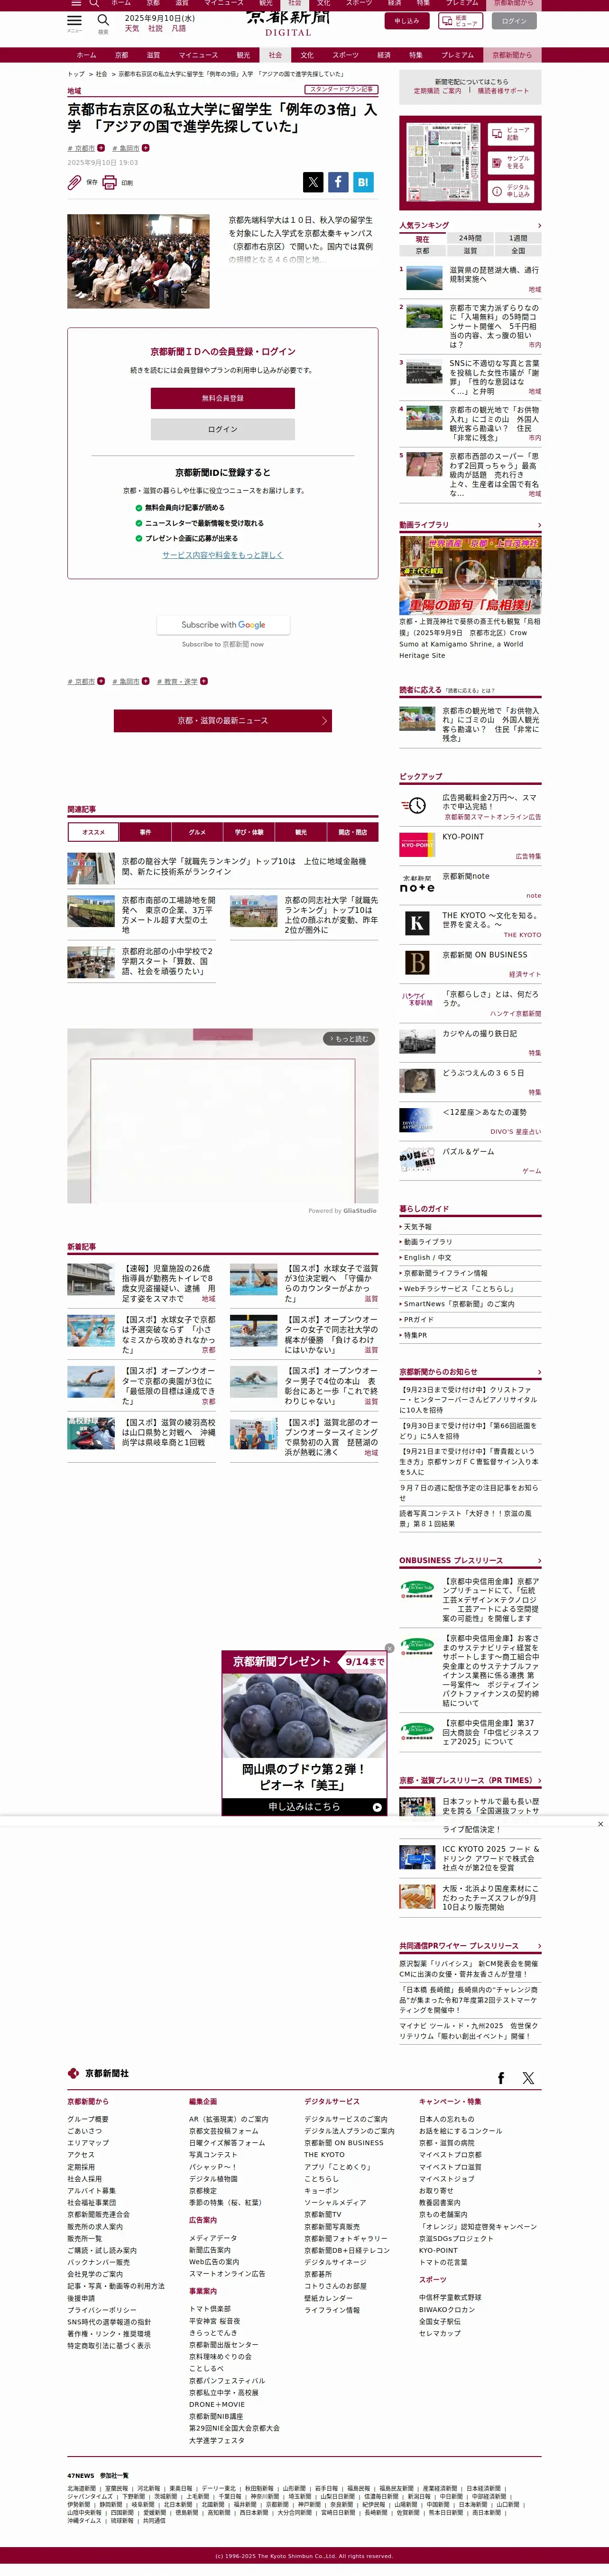The height and width of the screenshot is (2576, 609).
Task: Click もっと読む expander on ad block
Action: pyautogui.click(x=349, y=1039)
